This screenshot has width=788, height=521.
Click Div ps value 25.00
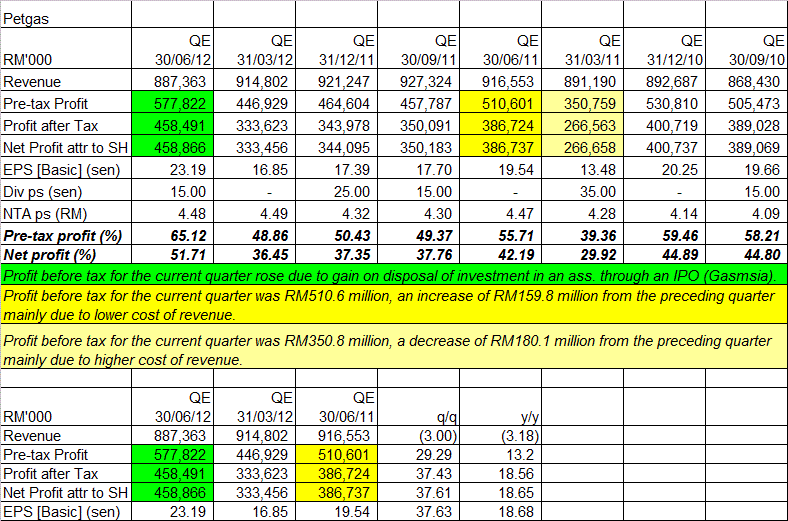click(336, 192)
